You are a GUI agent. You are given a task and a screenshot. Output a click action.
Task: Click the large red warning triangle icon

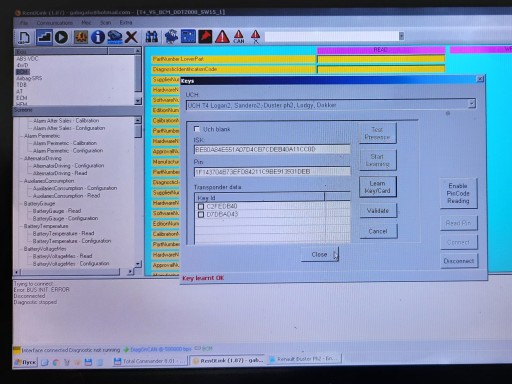(222, 37)
